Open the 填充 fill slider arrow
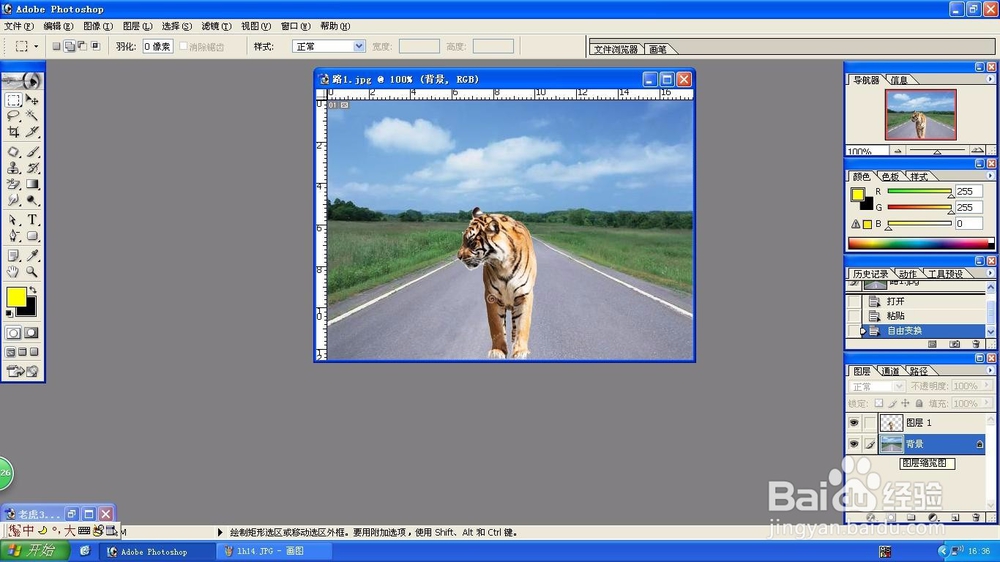The width and height of the screenshot is (1000, 562). pyautogui.click(x=987, y=403)
